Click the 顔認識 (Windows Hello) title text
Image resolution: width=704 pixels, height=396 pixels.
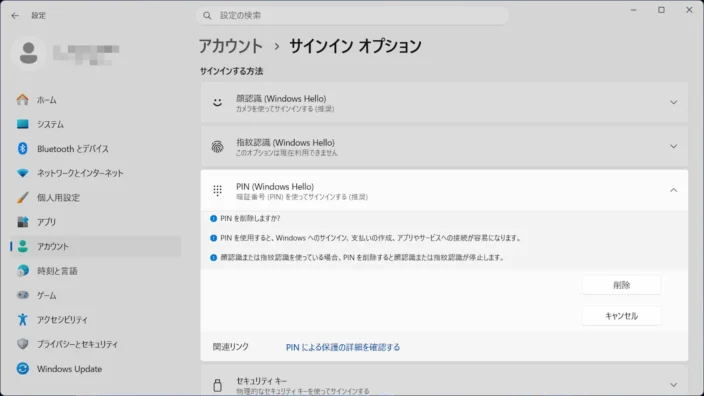click(281, 98)
